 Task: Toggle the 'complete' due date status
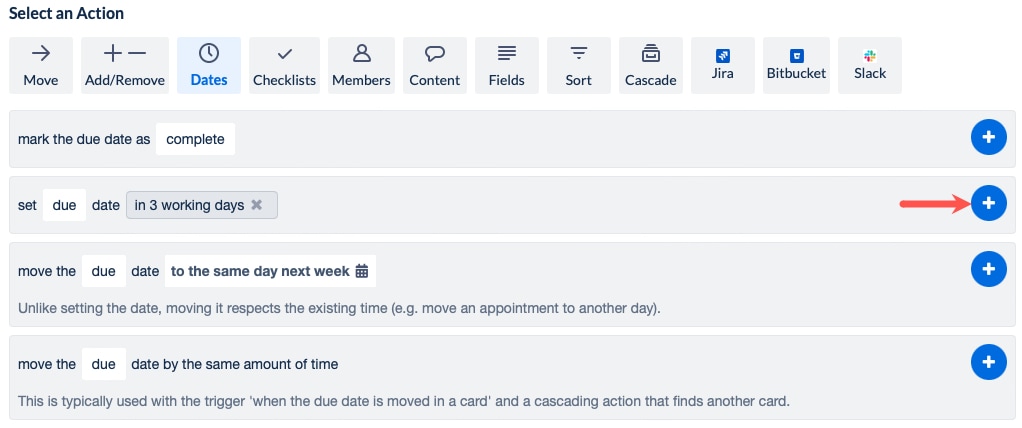click(x=195, y=139)
